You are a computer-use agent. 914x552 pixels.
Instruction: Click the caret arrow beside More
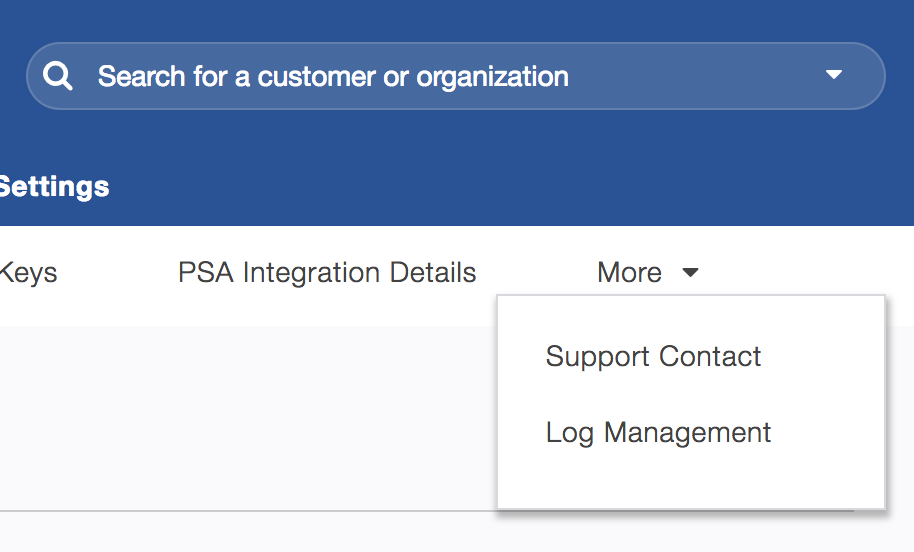[690, 272]
